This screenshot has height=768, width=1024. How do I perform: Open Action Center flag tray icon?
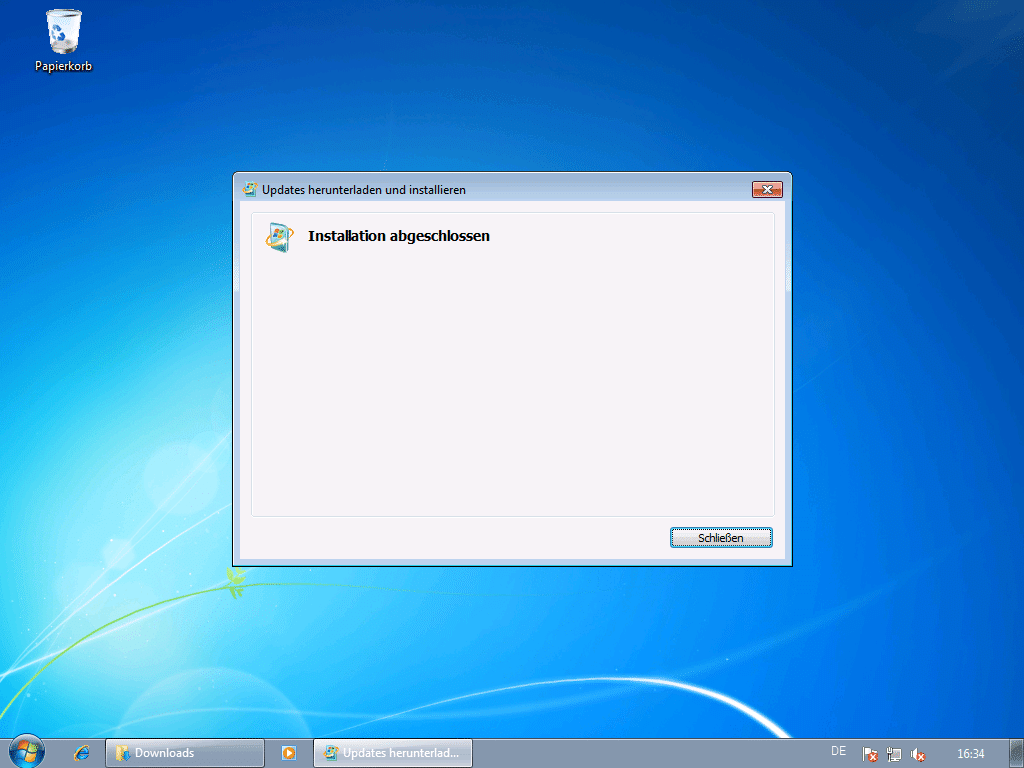870,754
